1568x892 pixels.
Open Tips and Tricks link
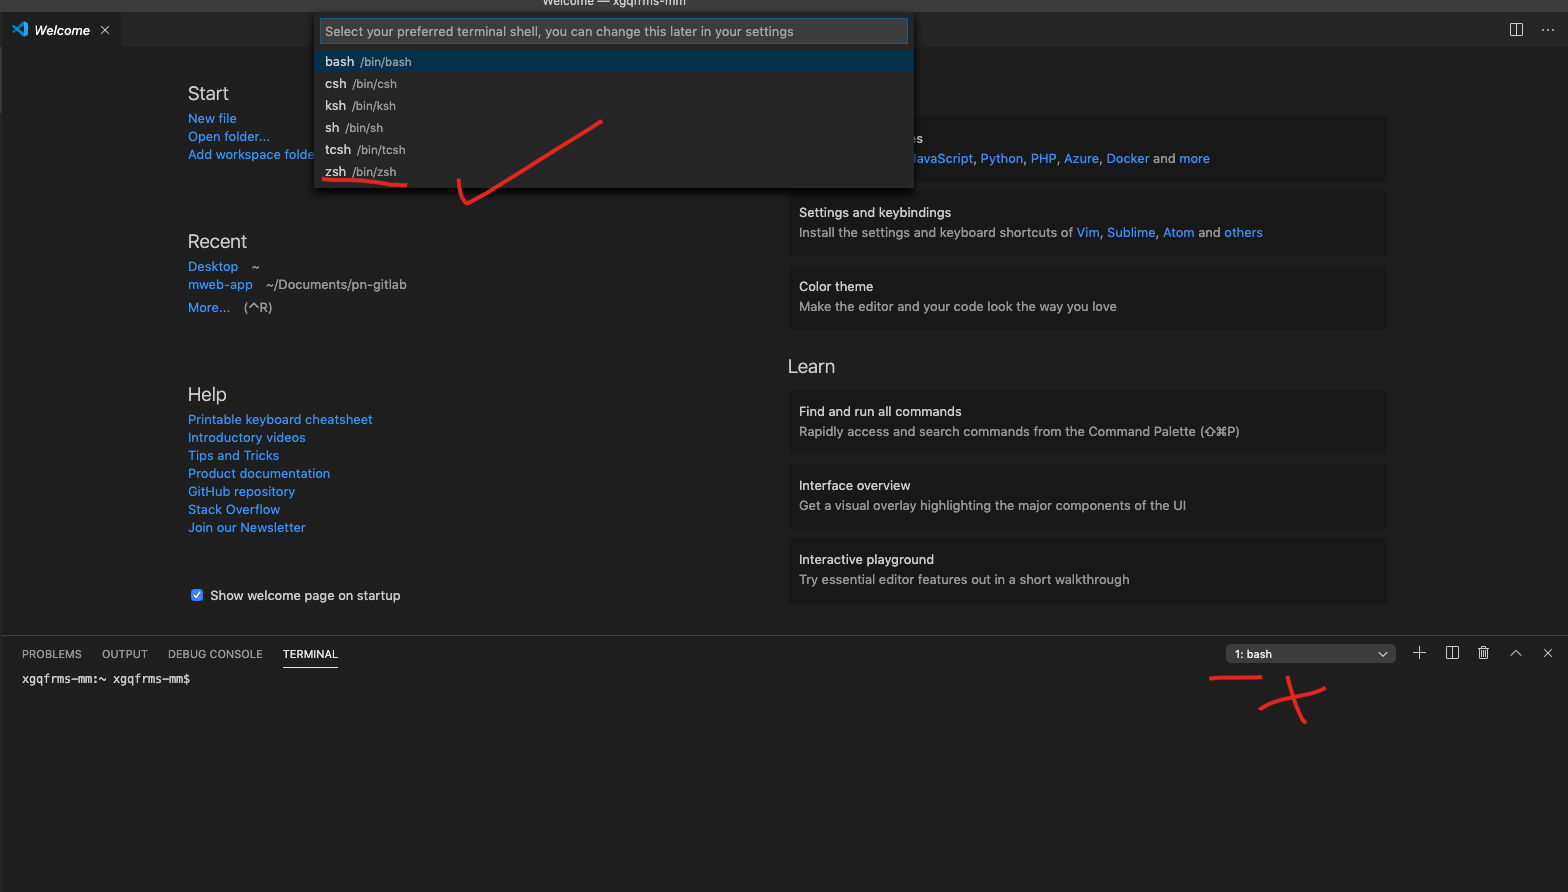(233, 455)
